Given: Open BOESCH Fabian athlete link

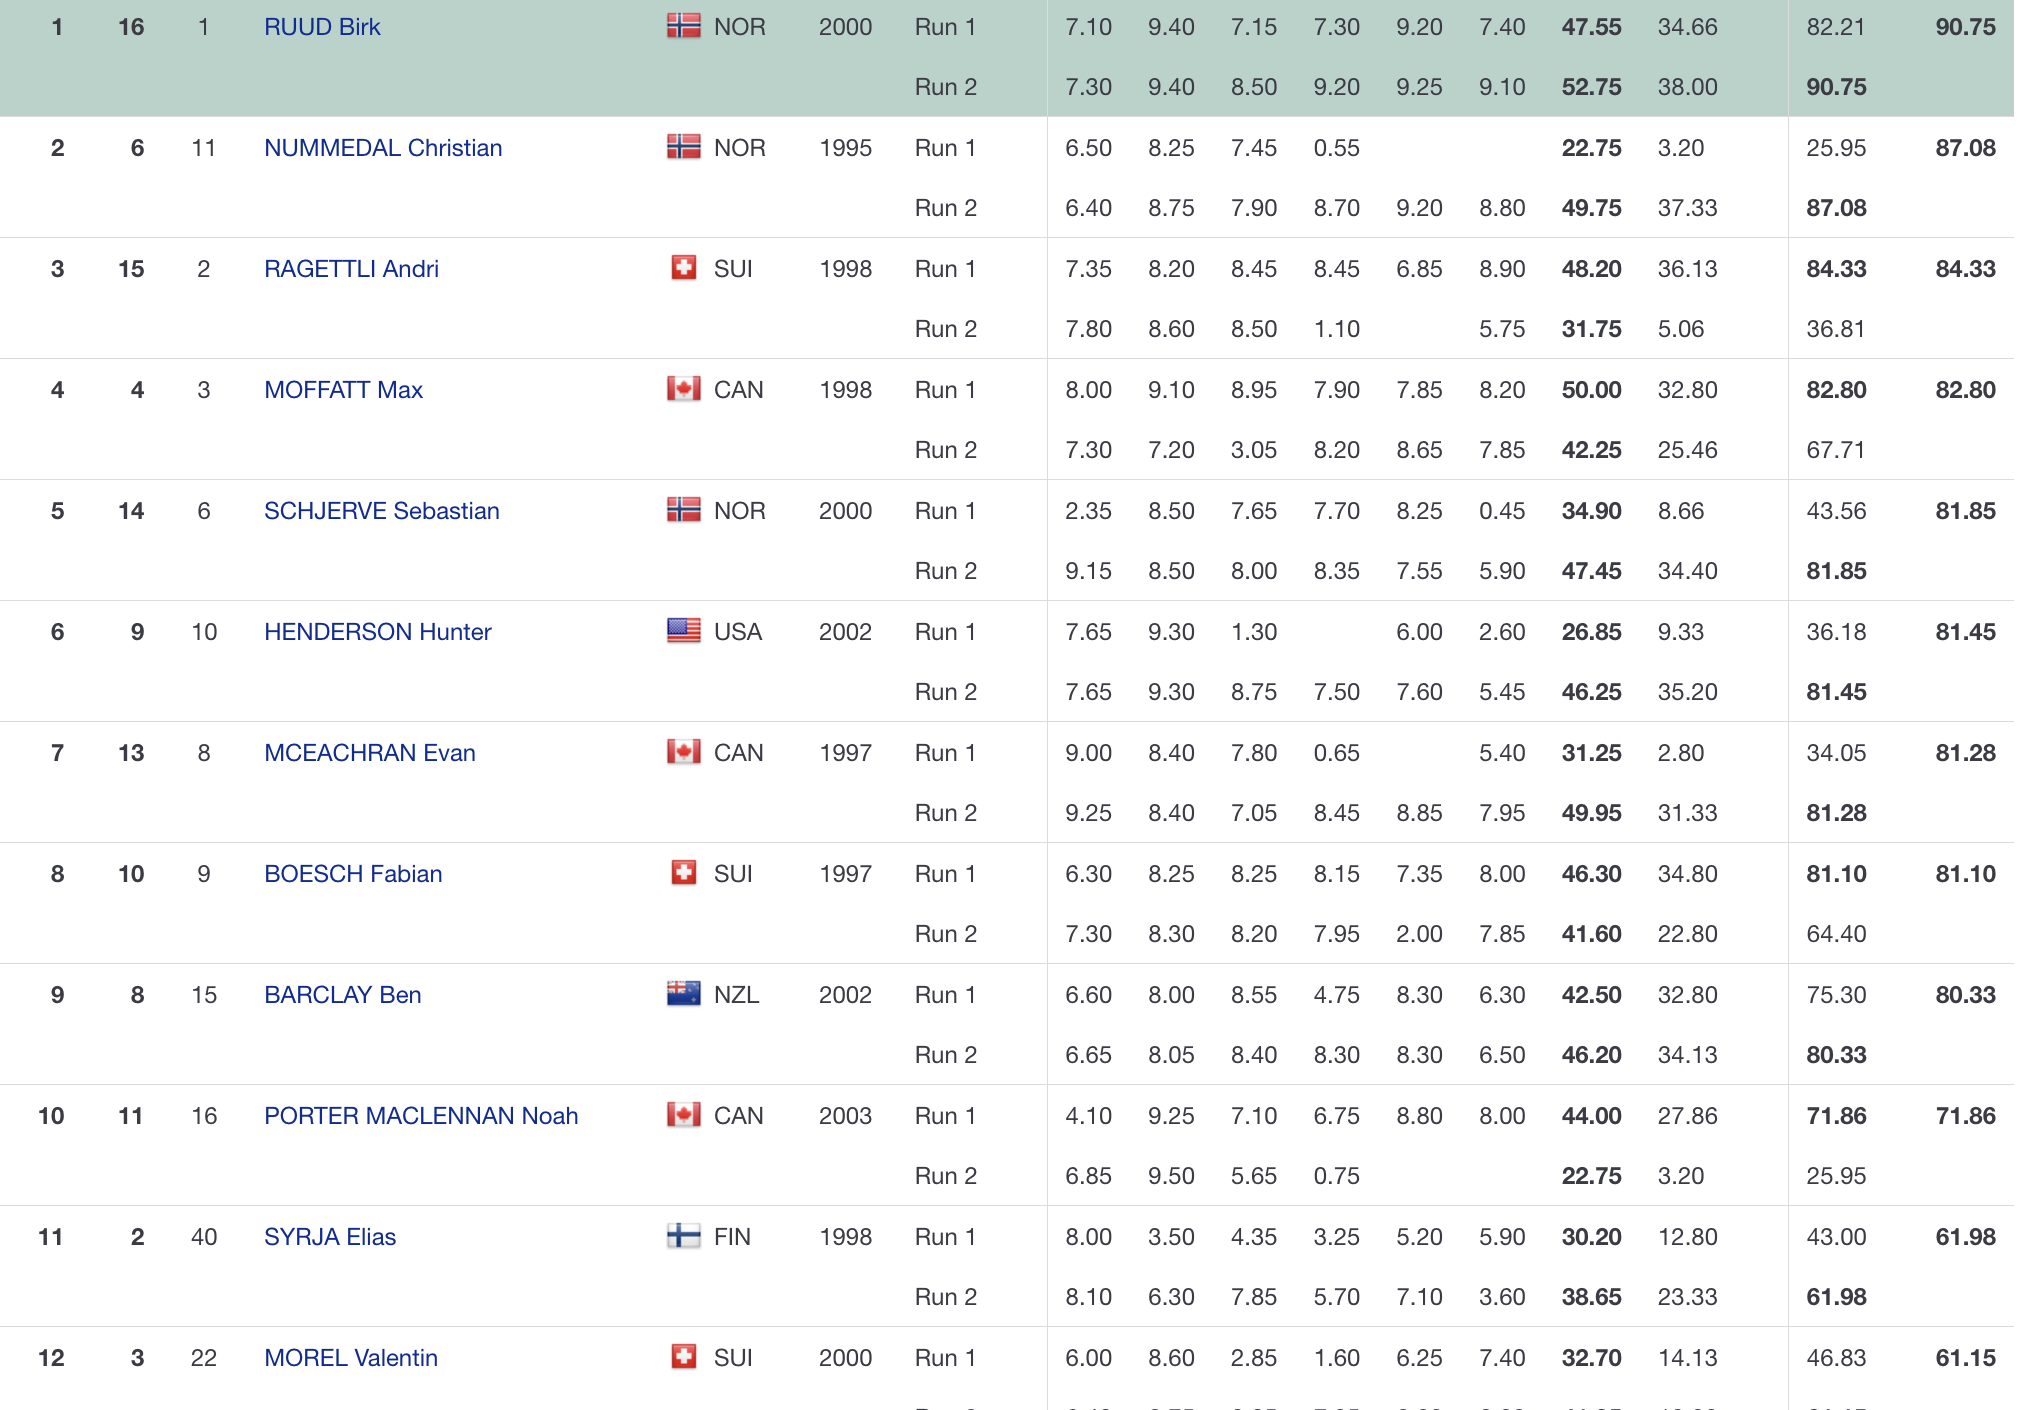Looking at the screenshot, I should point(352,874).
